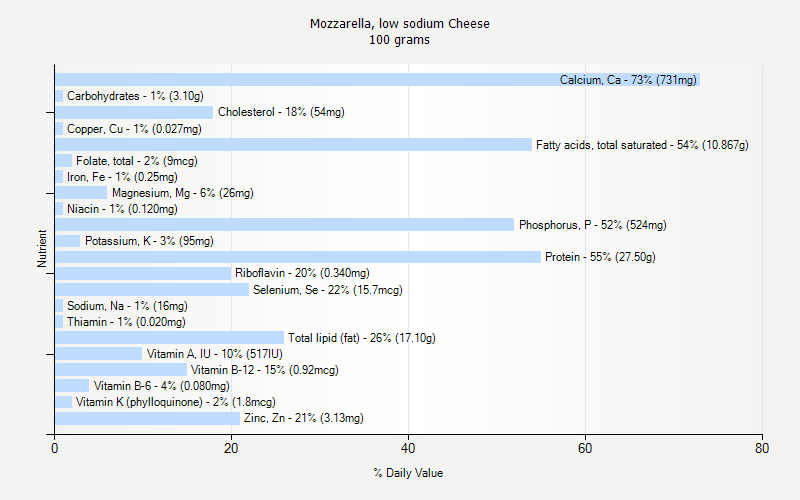The image size is (800, 500).
Task: Click the 40 tick on x-axis
Action: pos(408,450)
